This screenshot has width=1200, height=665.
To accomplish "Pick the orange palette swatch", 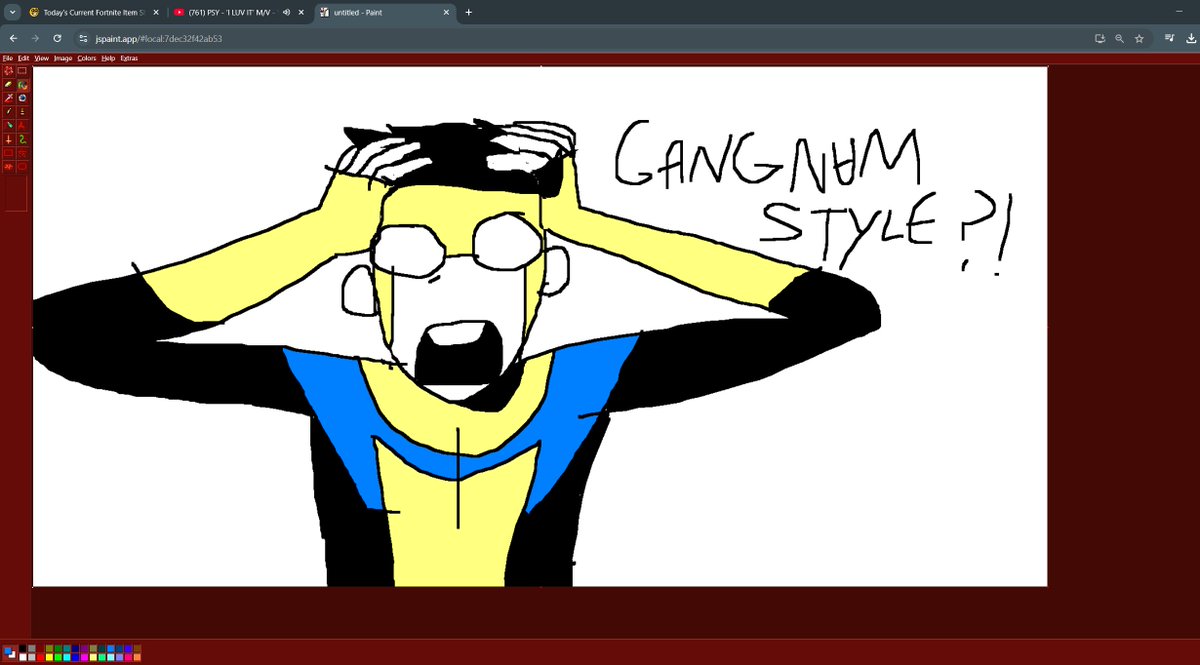I will (137, 657).
